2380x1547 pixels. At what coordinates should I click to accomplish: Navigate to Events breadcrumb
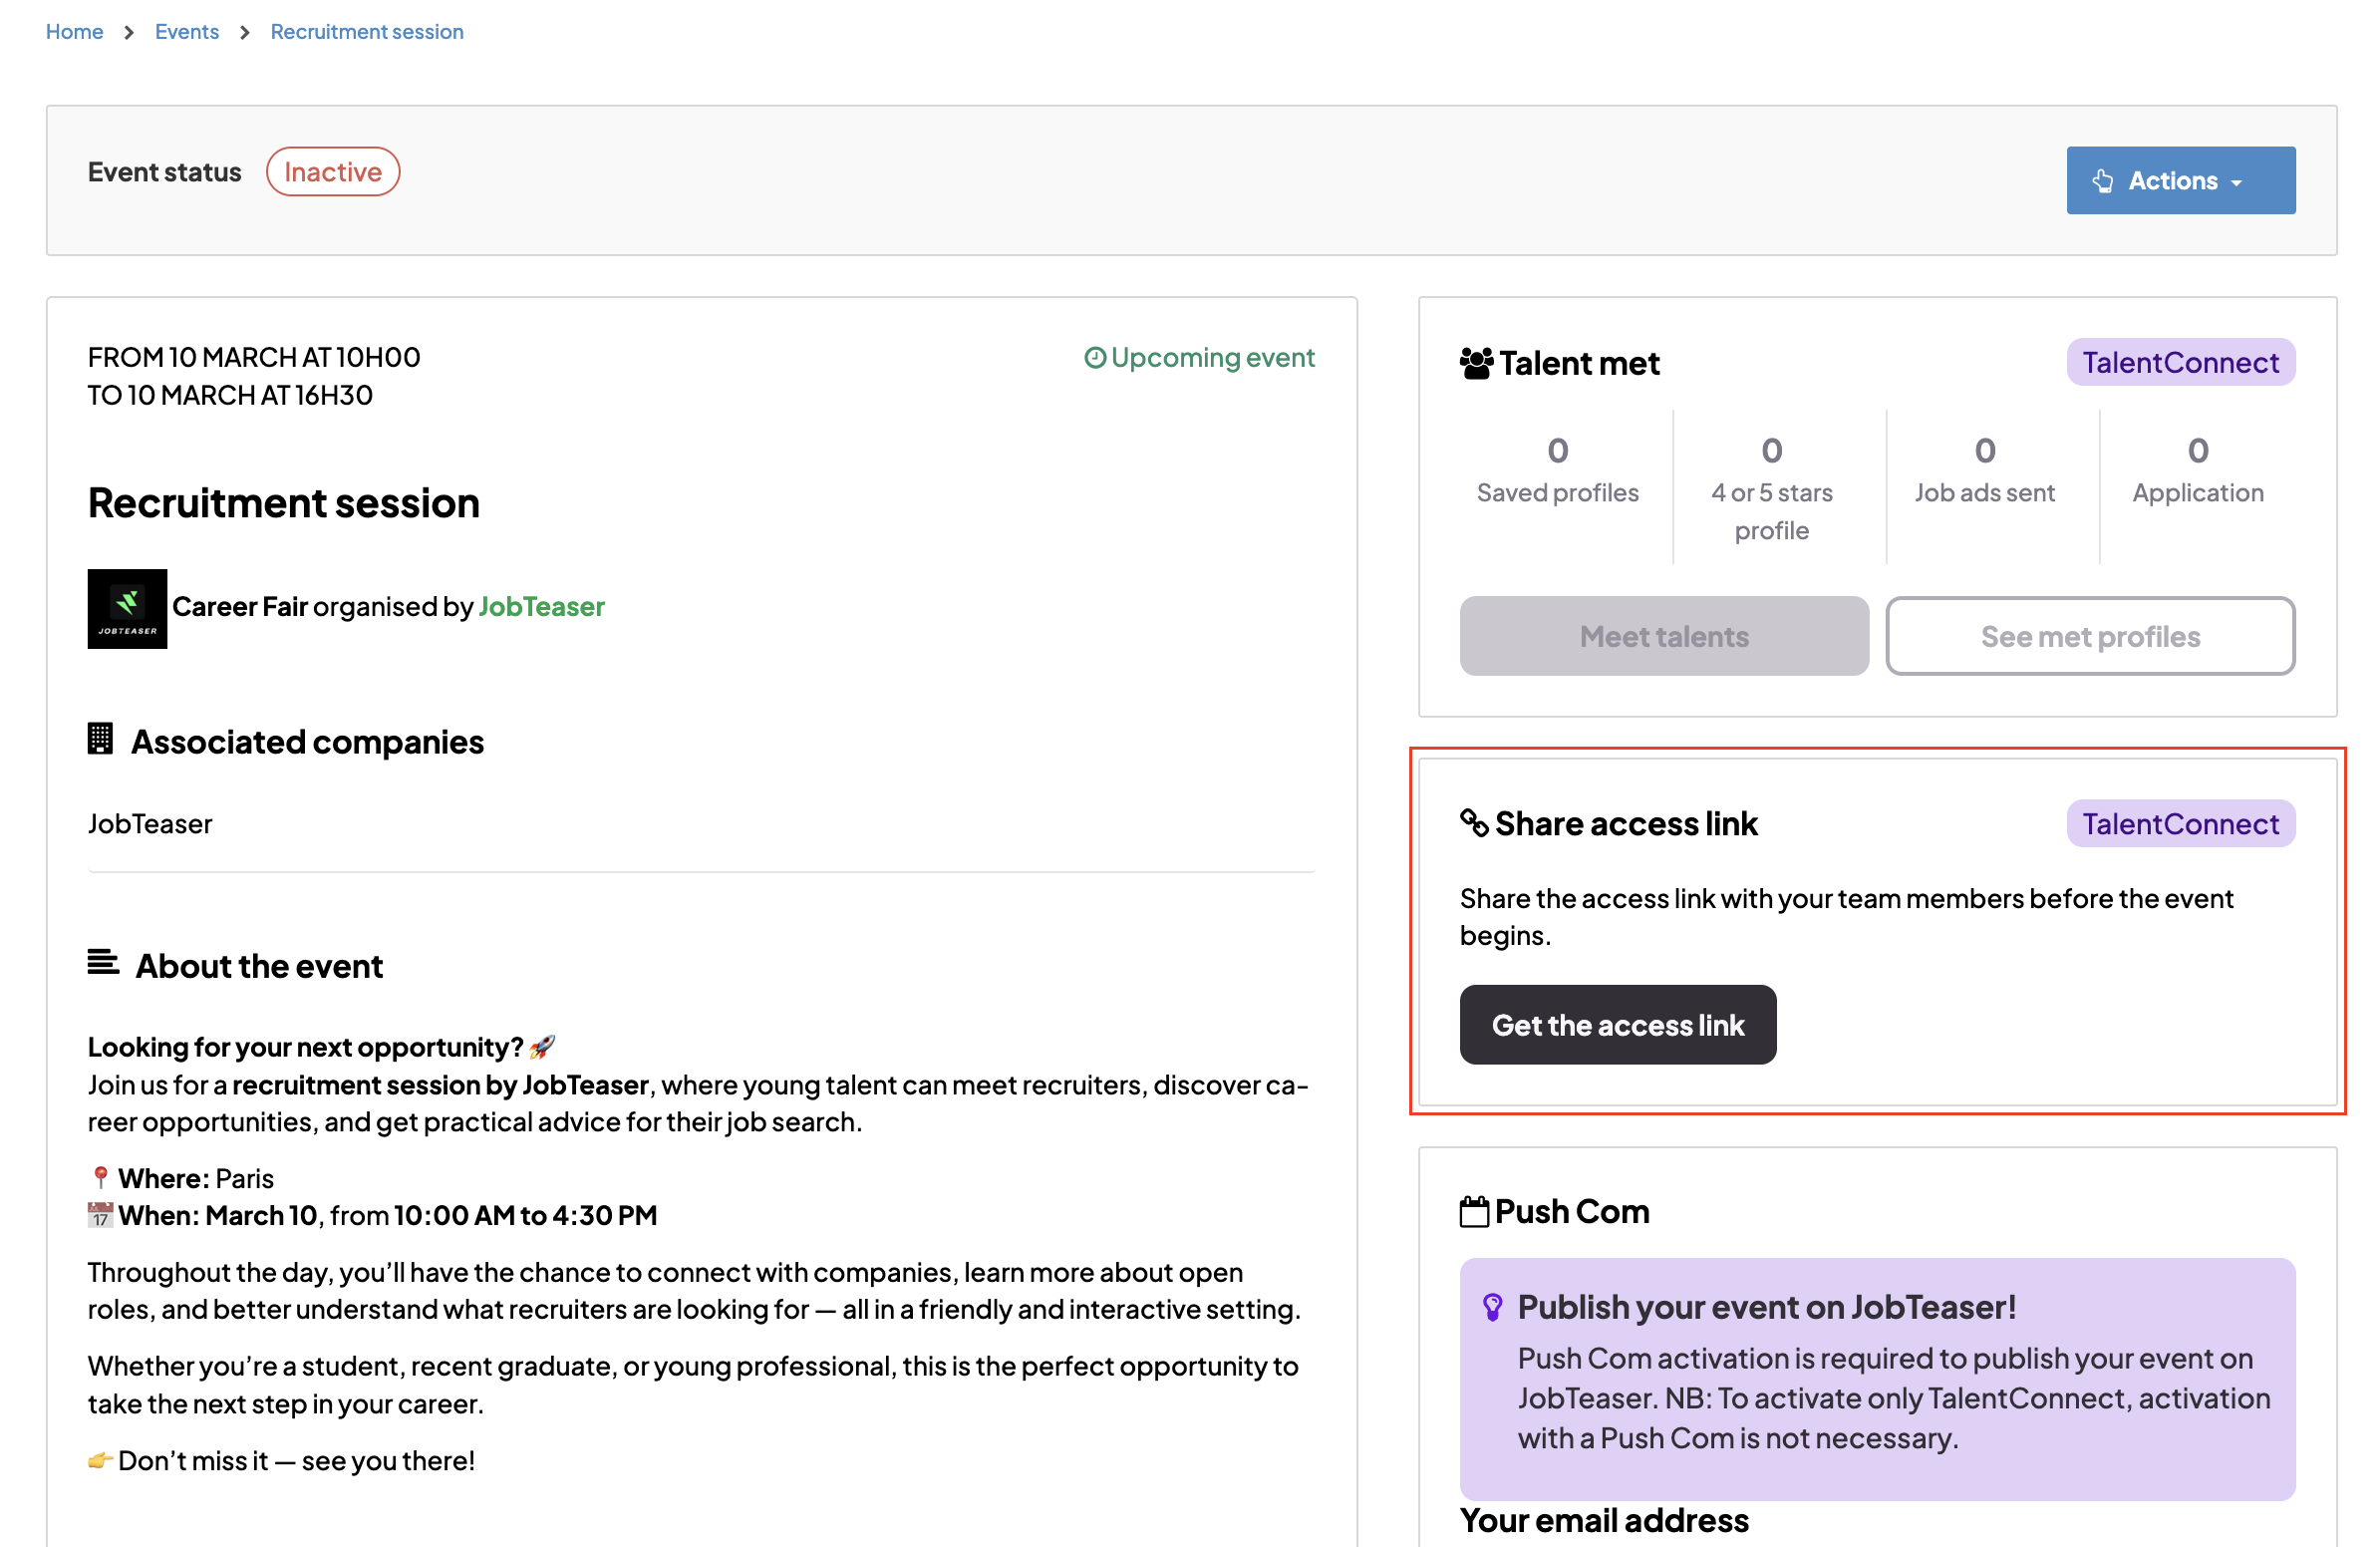coord(187,32)
